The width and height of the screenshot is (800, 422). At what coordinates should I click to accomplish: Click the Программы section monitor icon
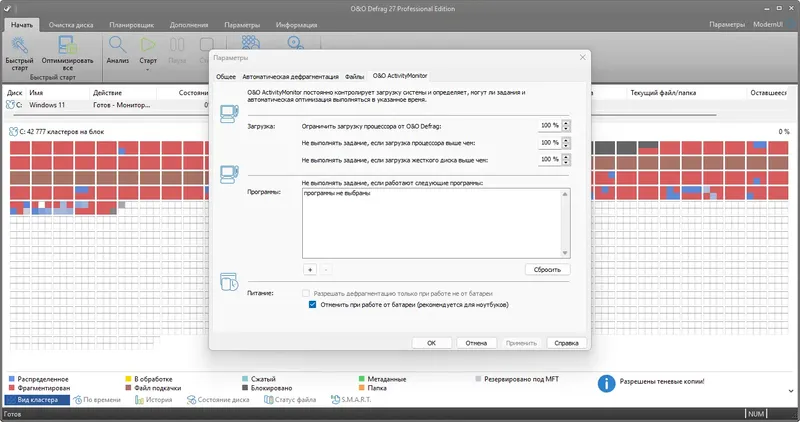click(229, 174)
